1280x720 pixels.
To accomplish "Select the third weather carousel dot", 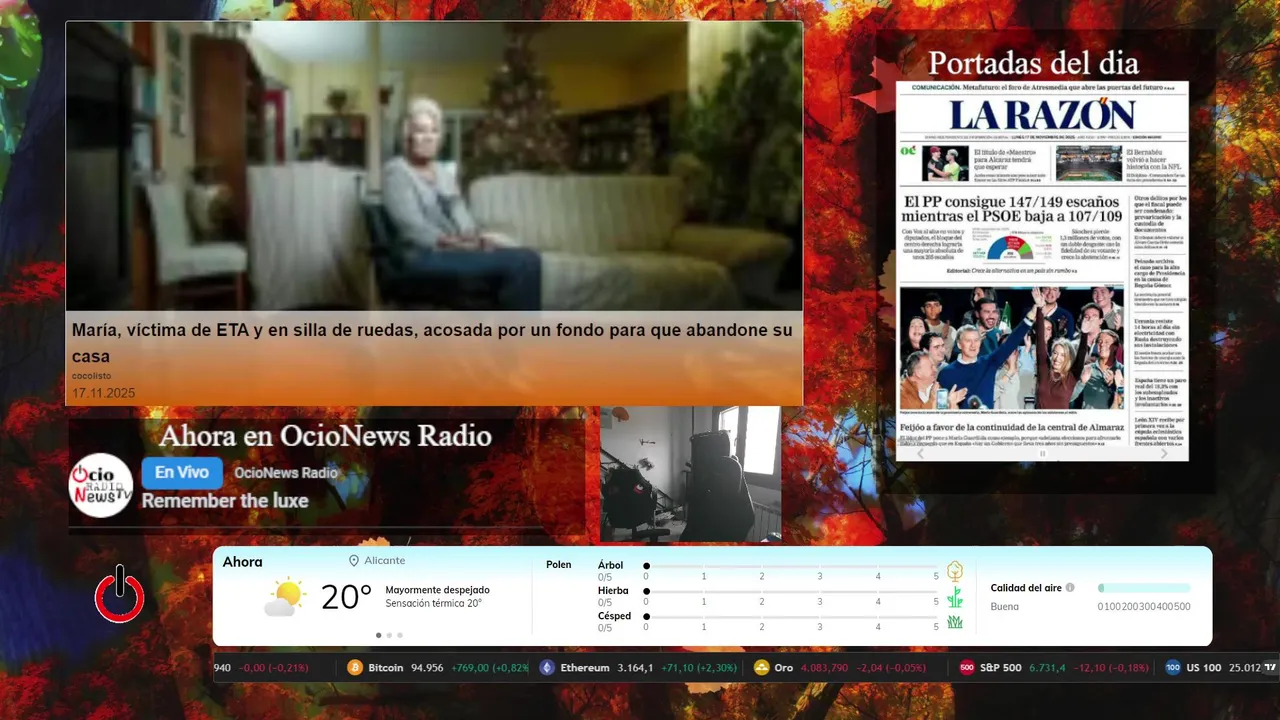I will 400,635.
